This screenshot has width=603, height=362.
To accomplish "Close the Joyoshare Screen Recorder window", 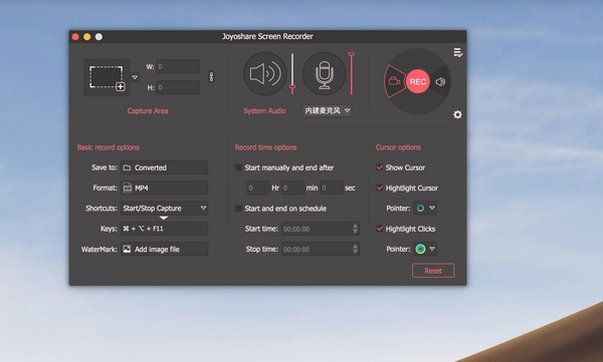I will click(x=75, y=37).
